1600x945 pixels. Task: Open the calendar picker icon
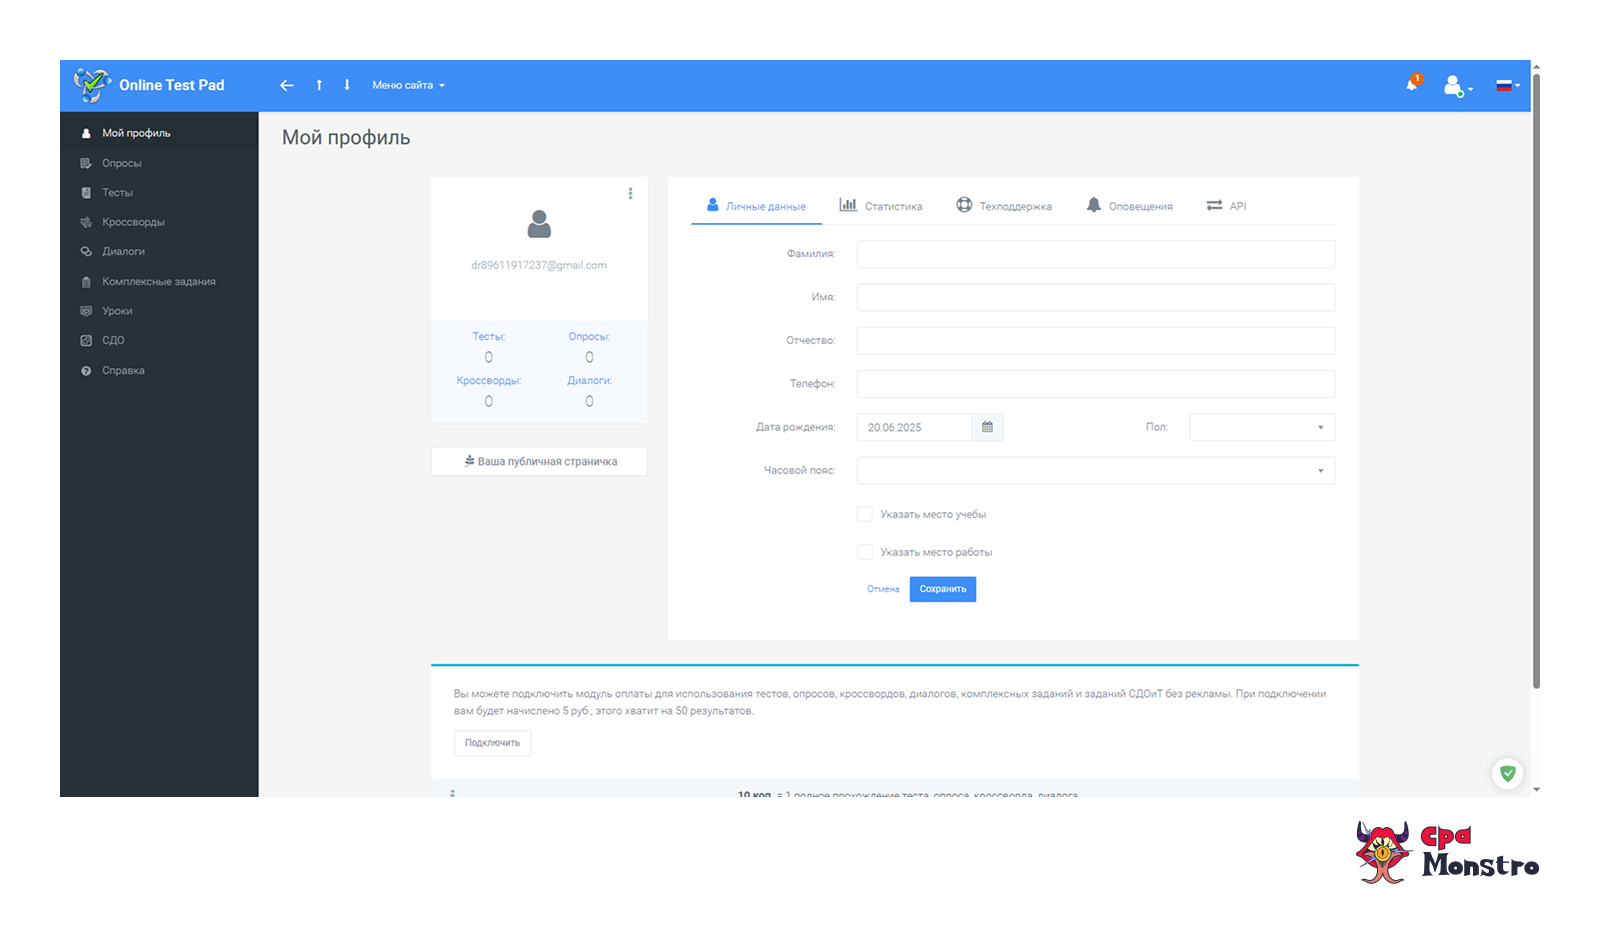pos(987,427)
